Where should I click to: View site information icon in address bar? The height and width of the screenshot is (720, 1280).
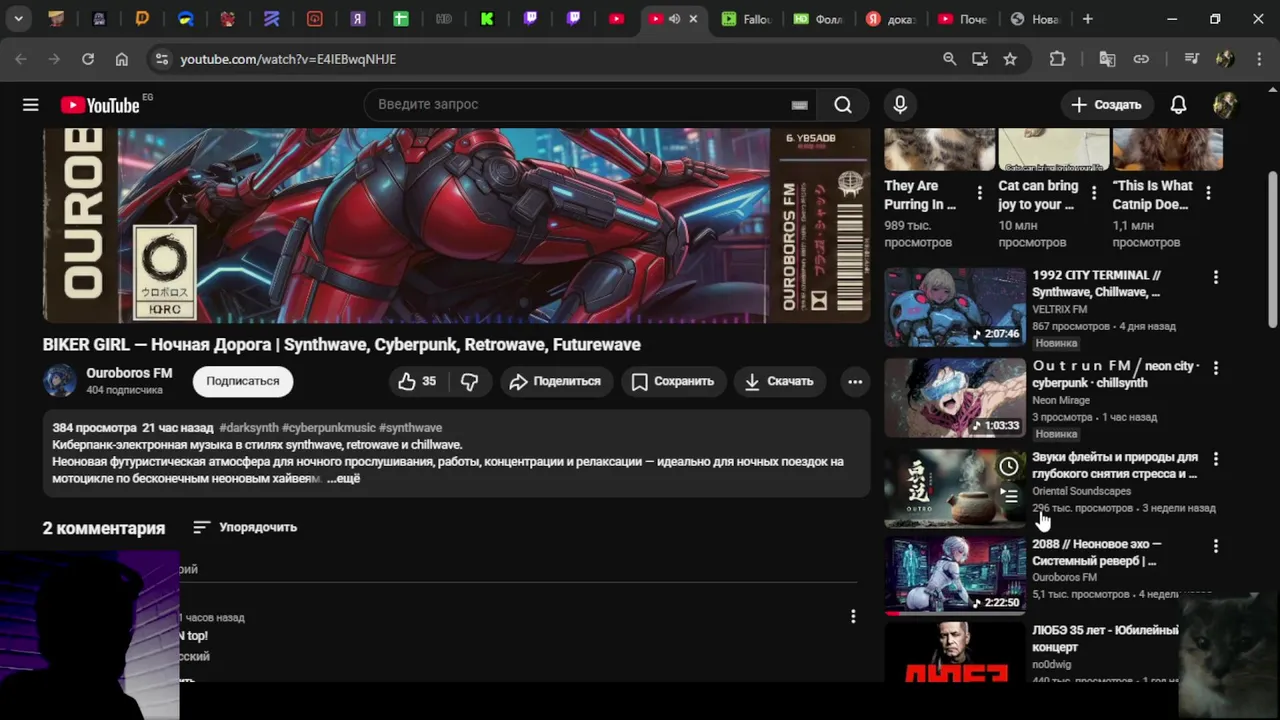pyautogui.click(x=162, y=59)
